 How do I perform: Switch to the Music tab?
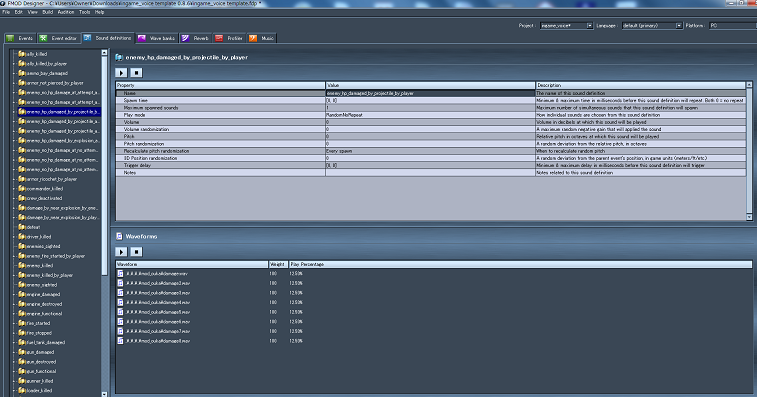[x=262, y=38]
